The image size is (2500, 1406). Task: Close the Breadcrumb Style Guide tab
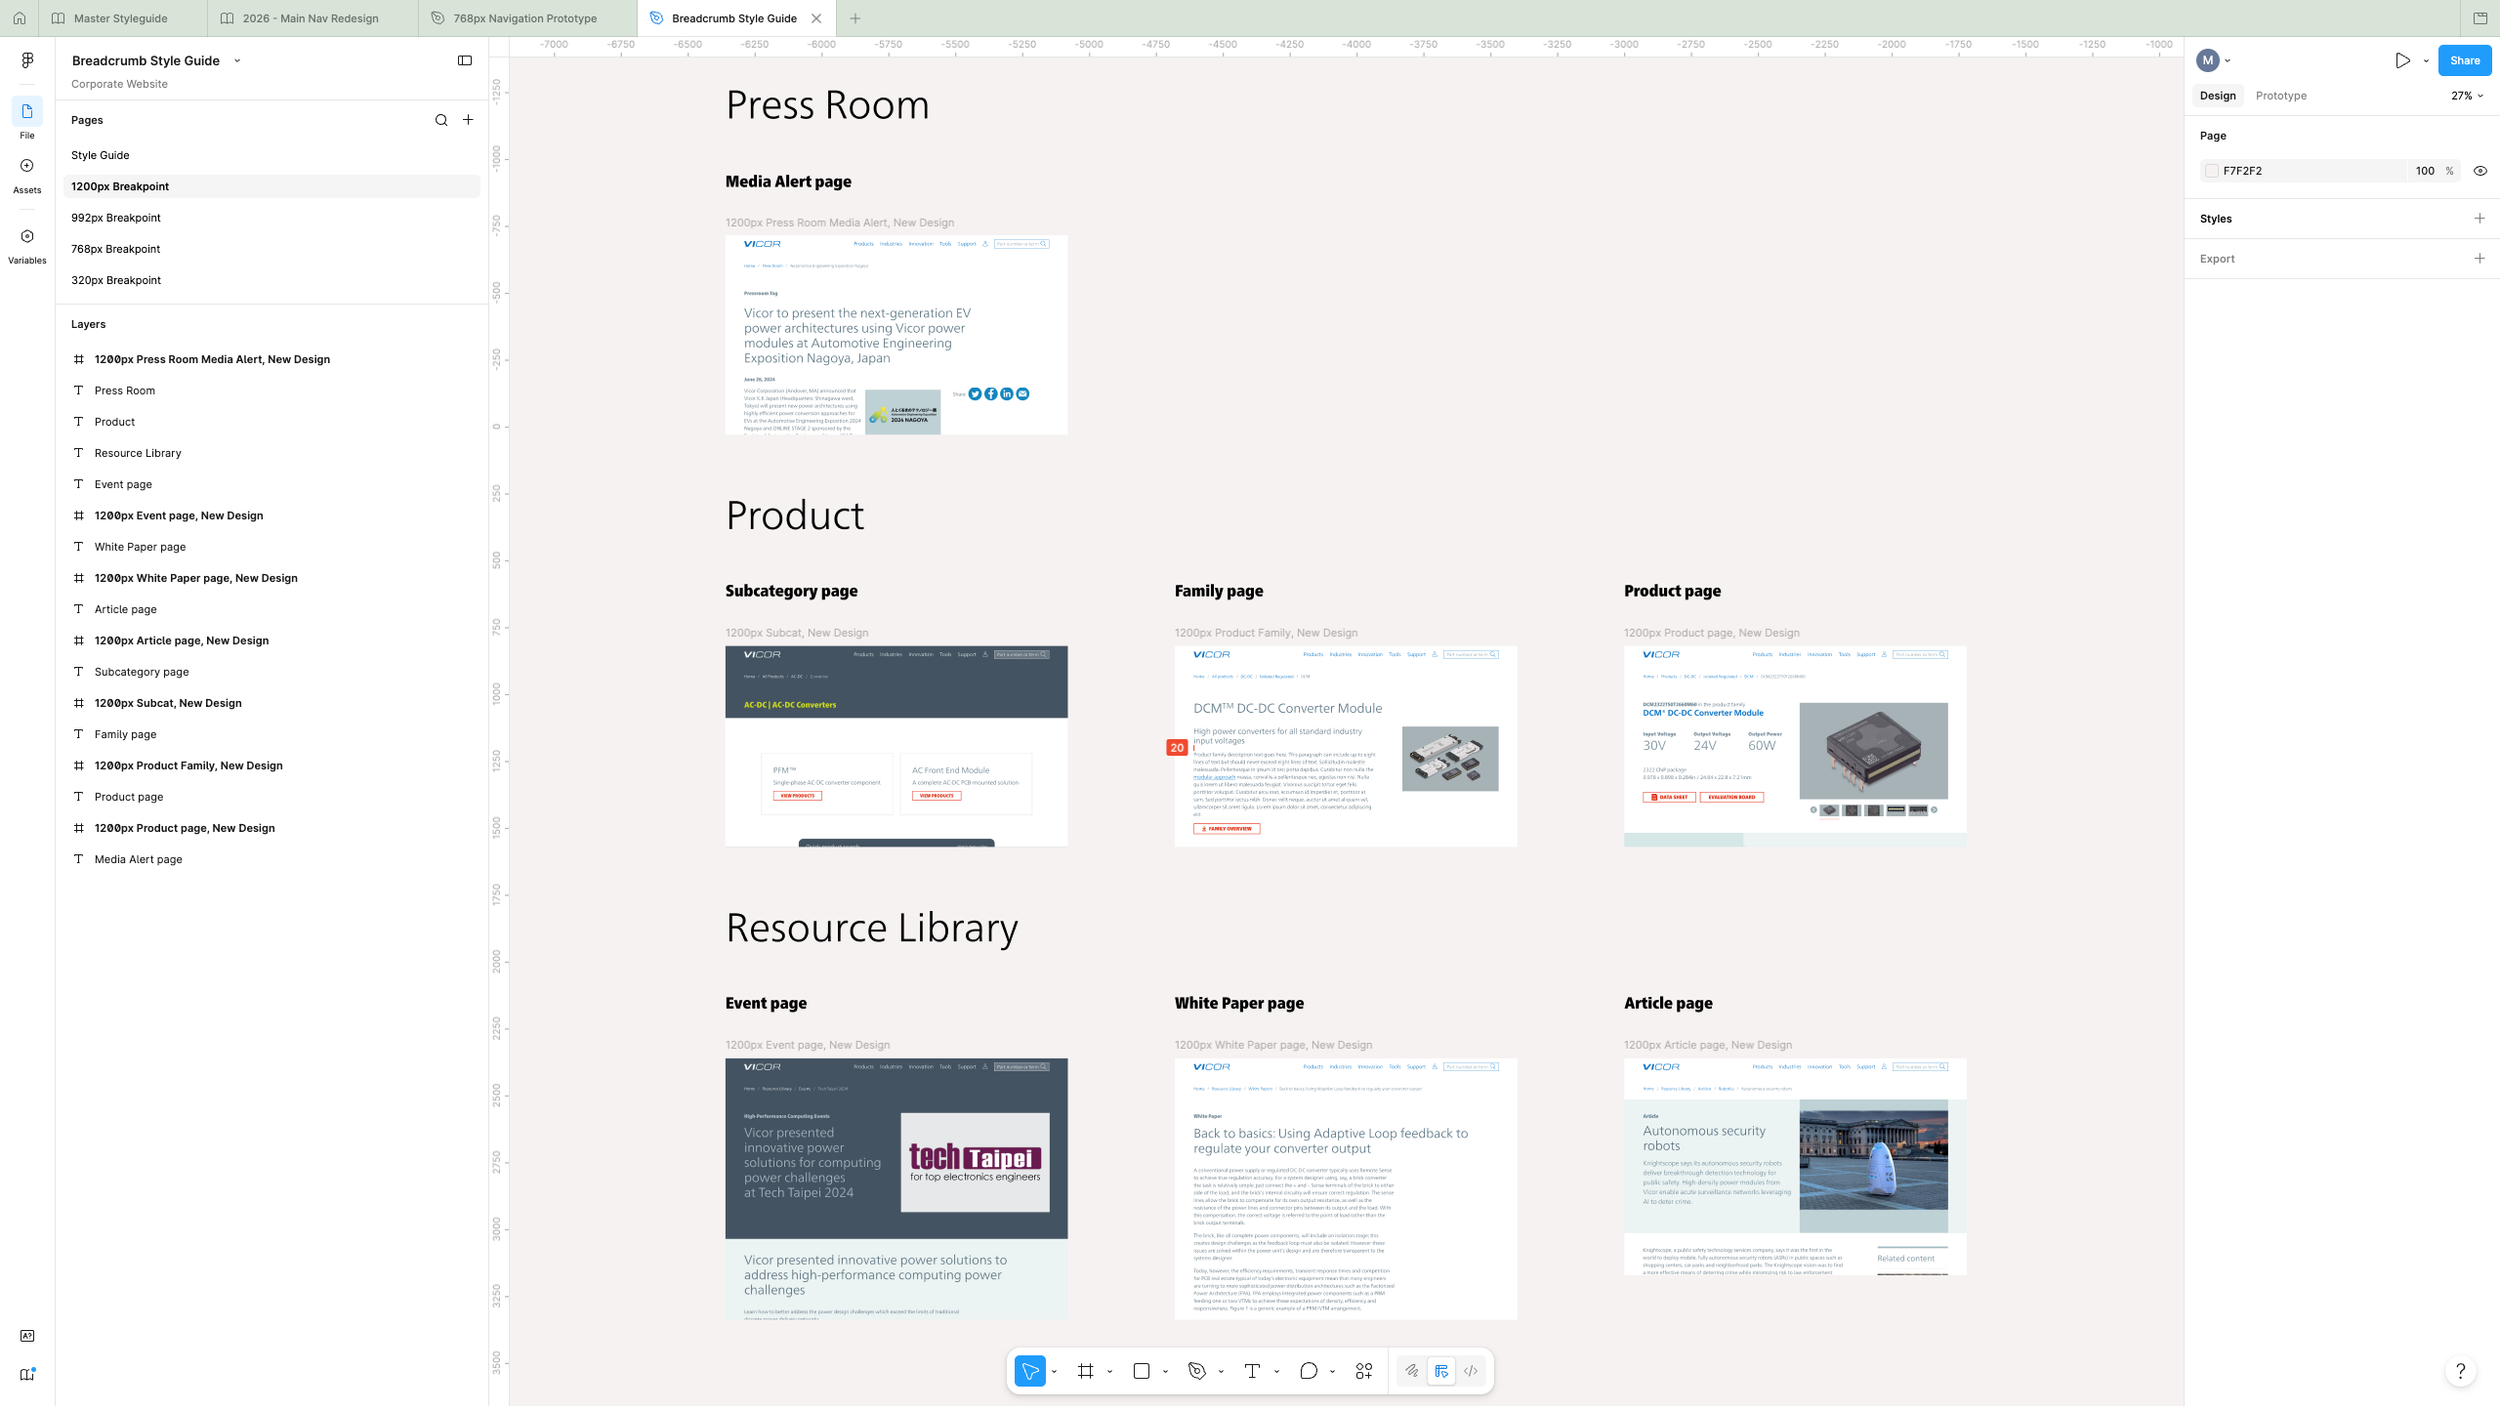pyautogui.click(x=816, y=18)
